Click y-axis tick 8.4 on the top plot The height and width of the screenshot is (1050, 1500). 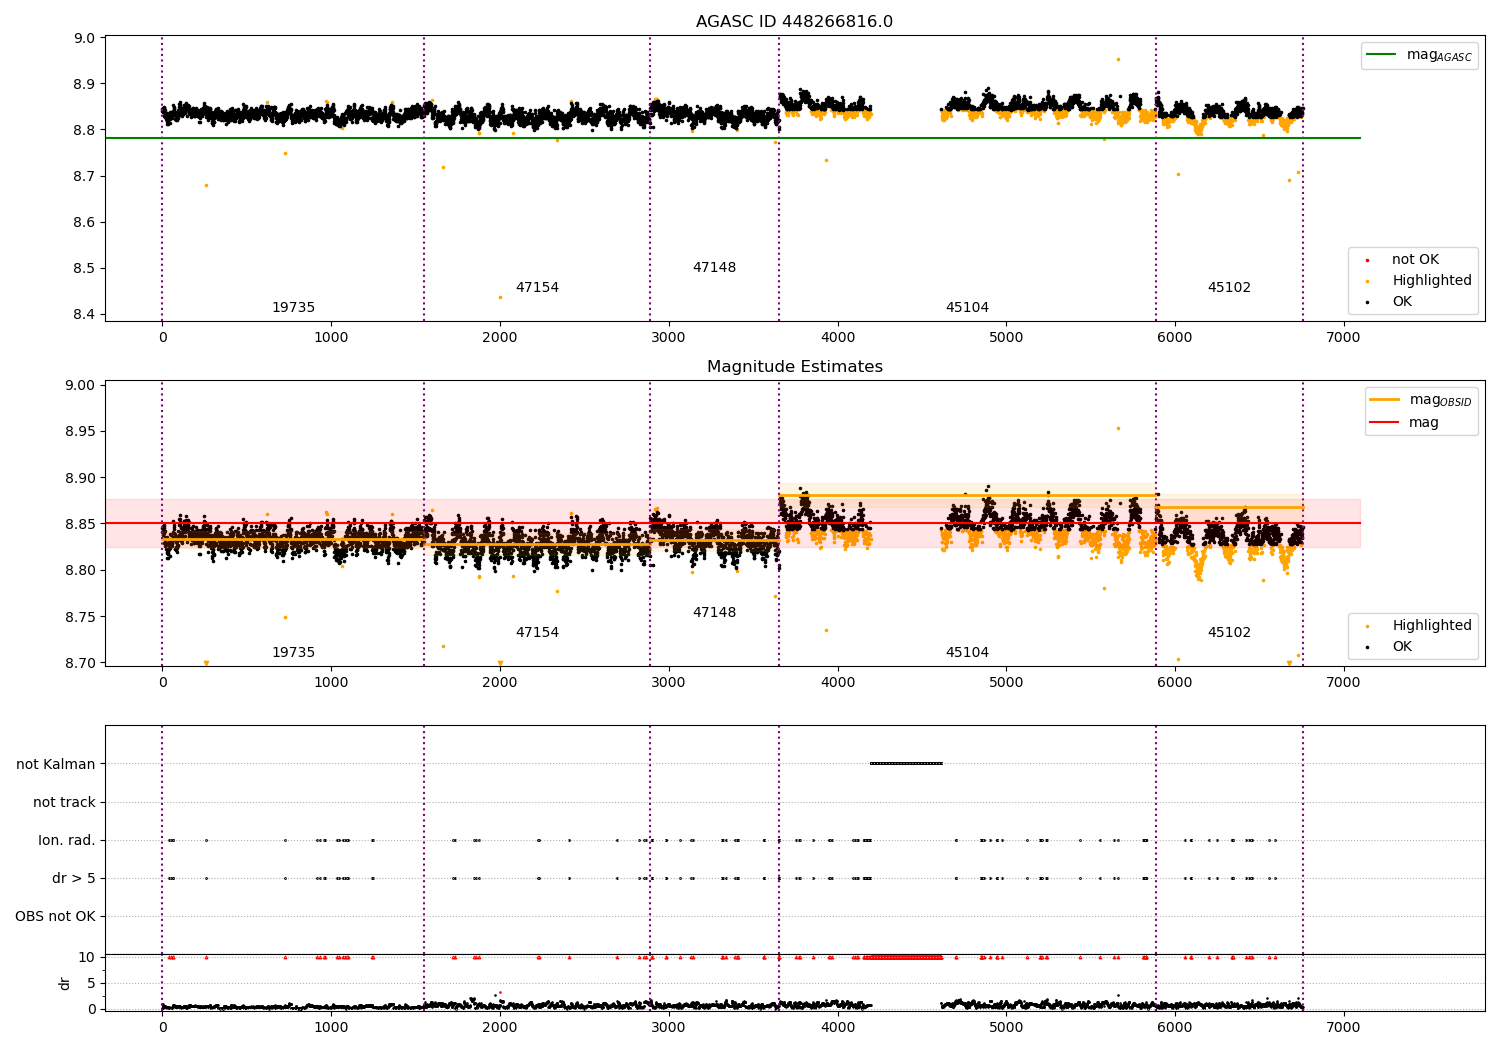86,314
